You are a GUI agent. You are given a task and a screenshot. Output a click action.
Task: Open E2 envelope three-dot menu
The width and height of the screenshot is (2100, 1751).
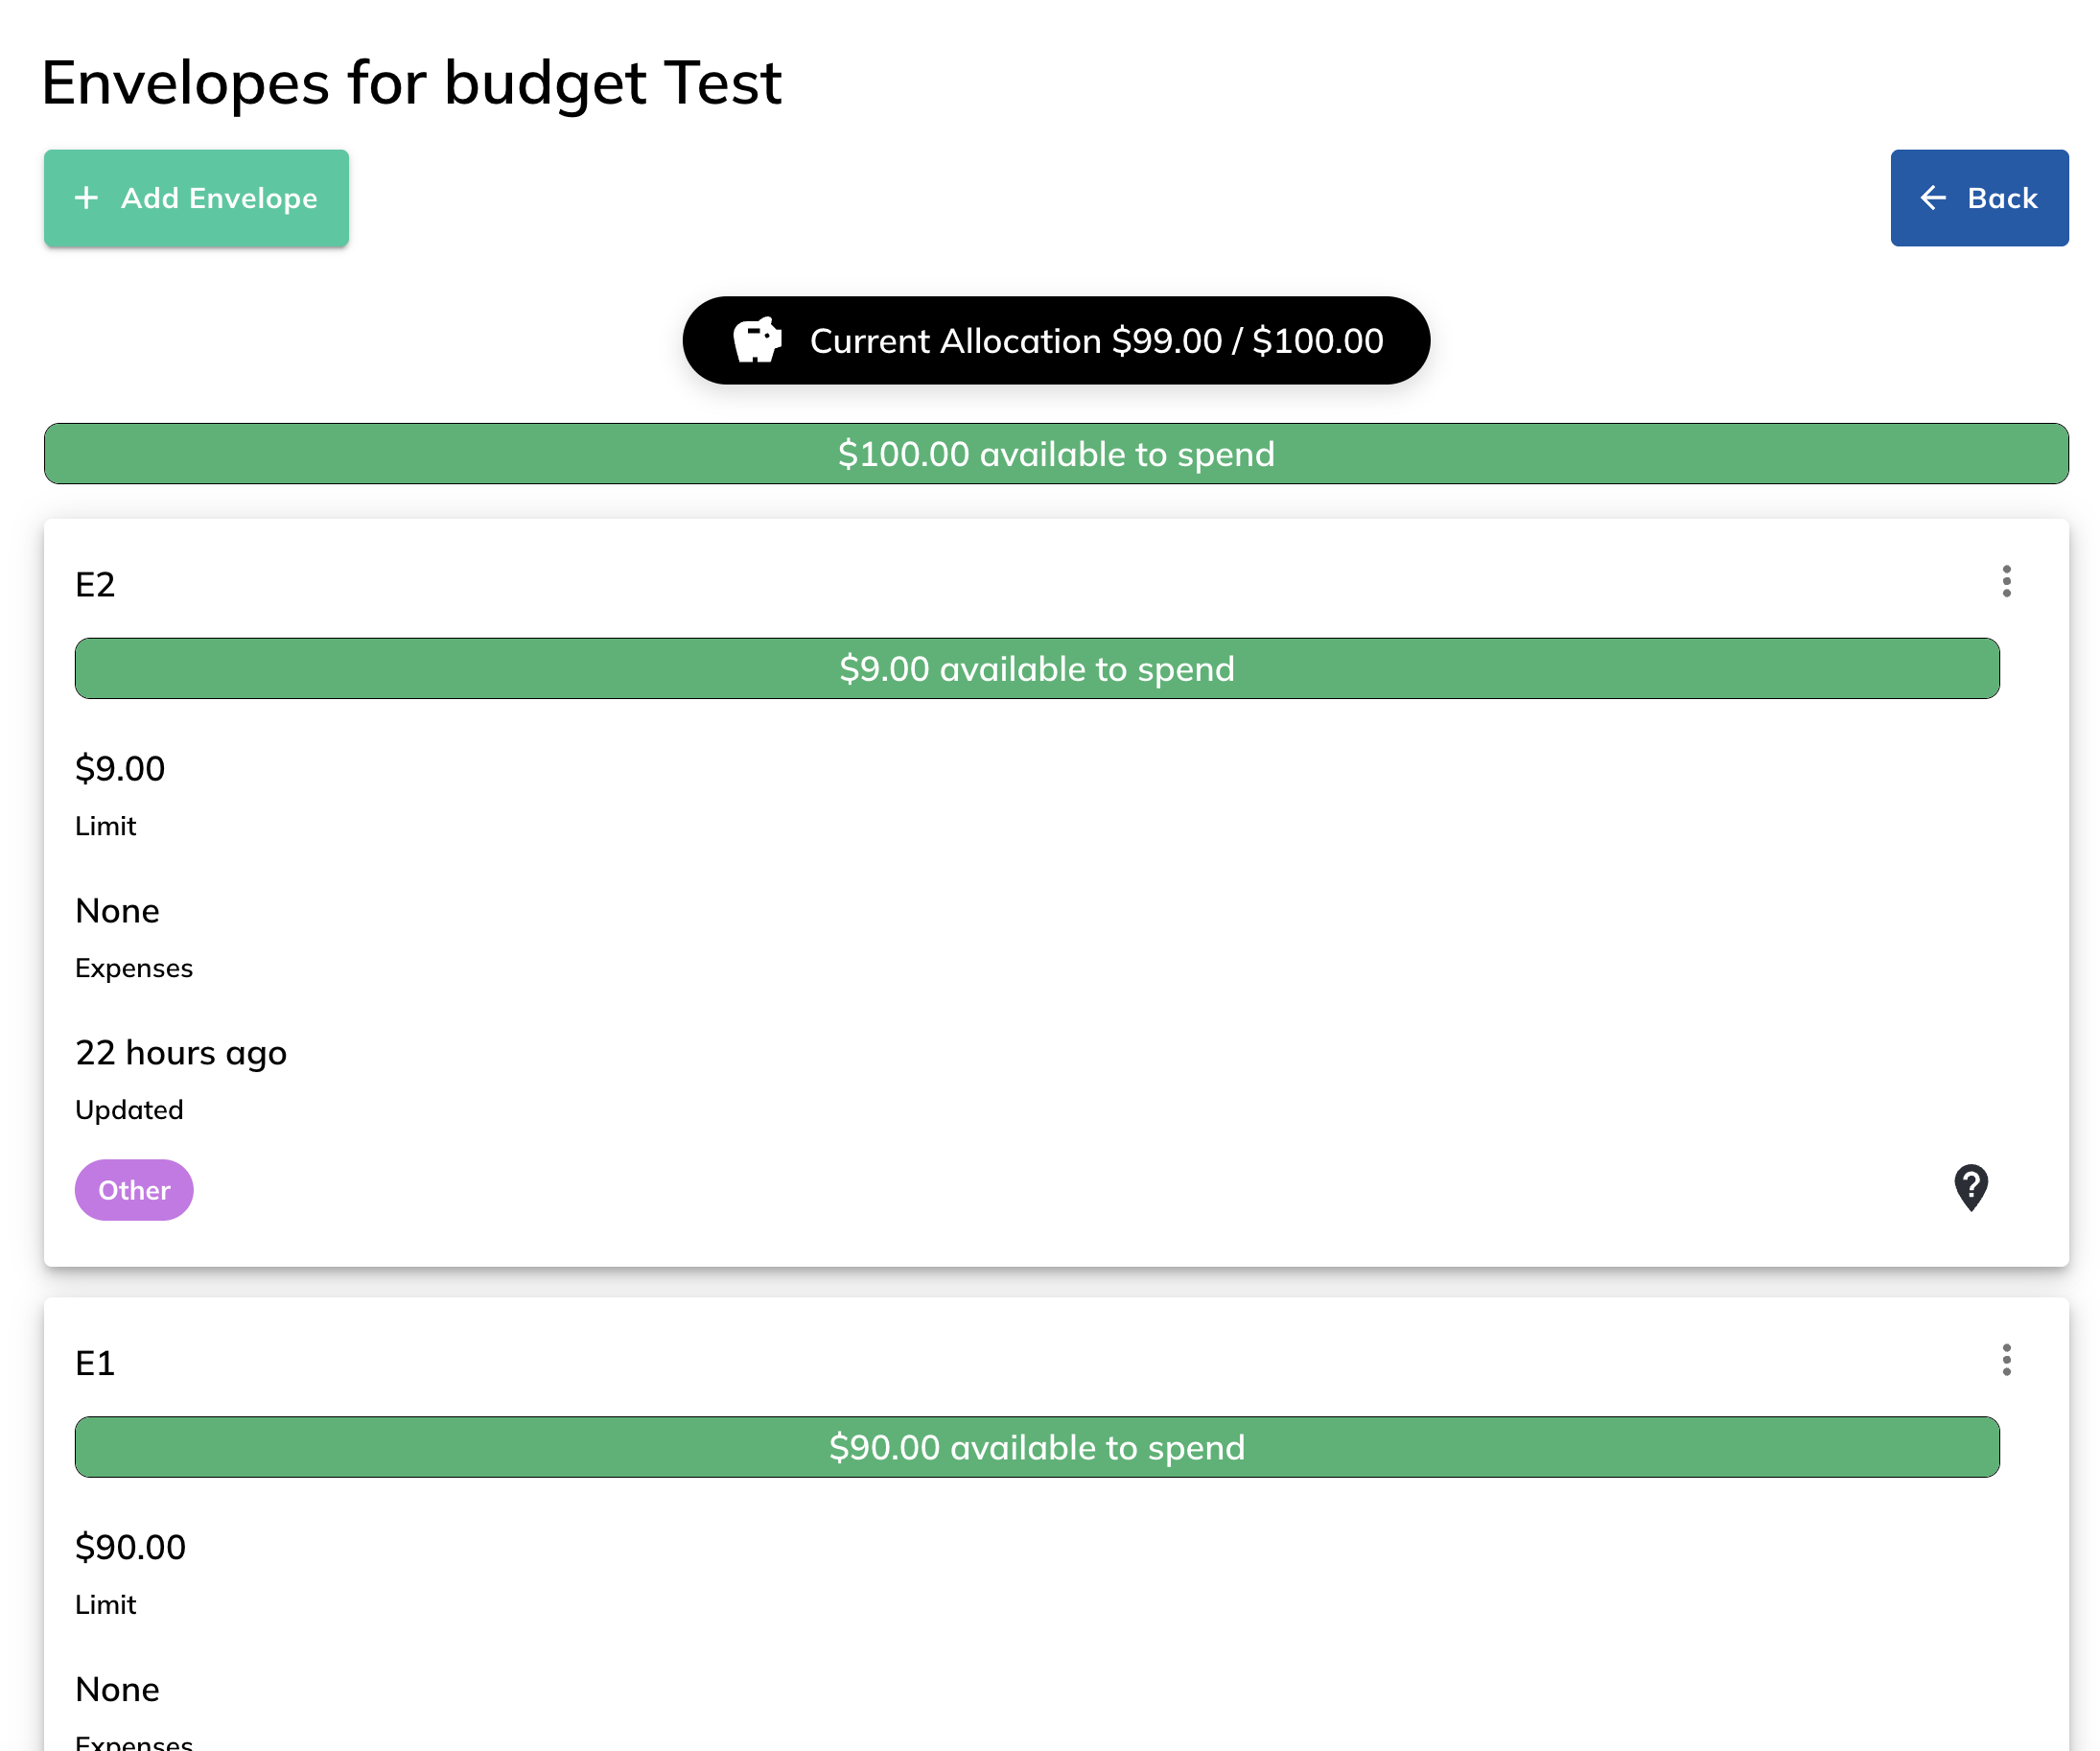[x=2006, y=581]
